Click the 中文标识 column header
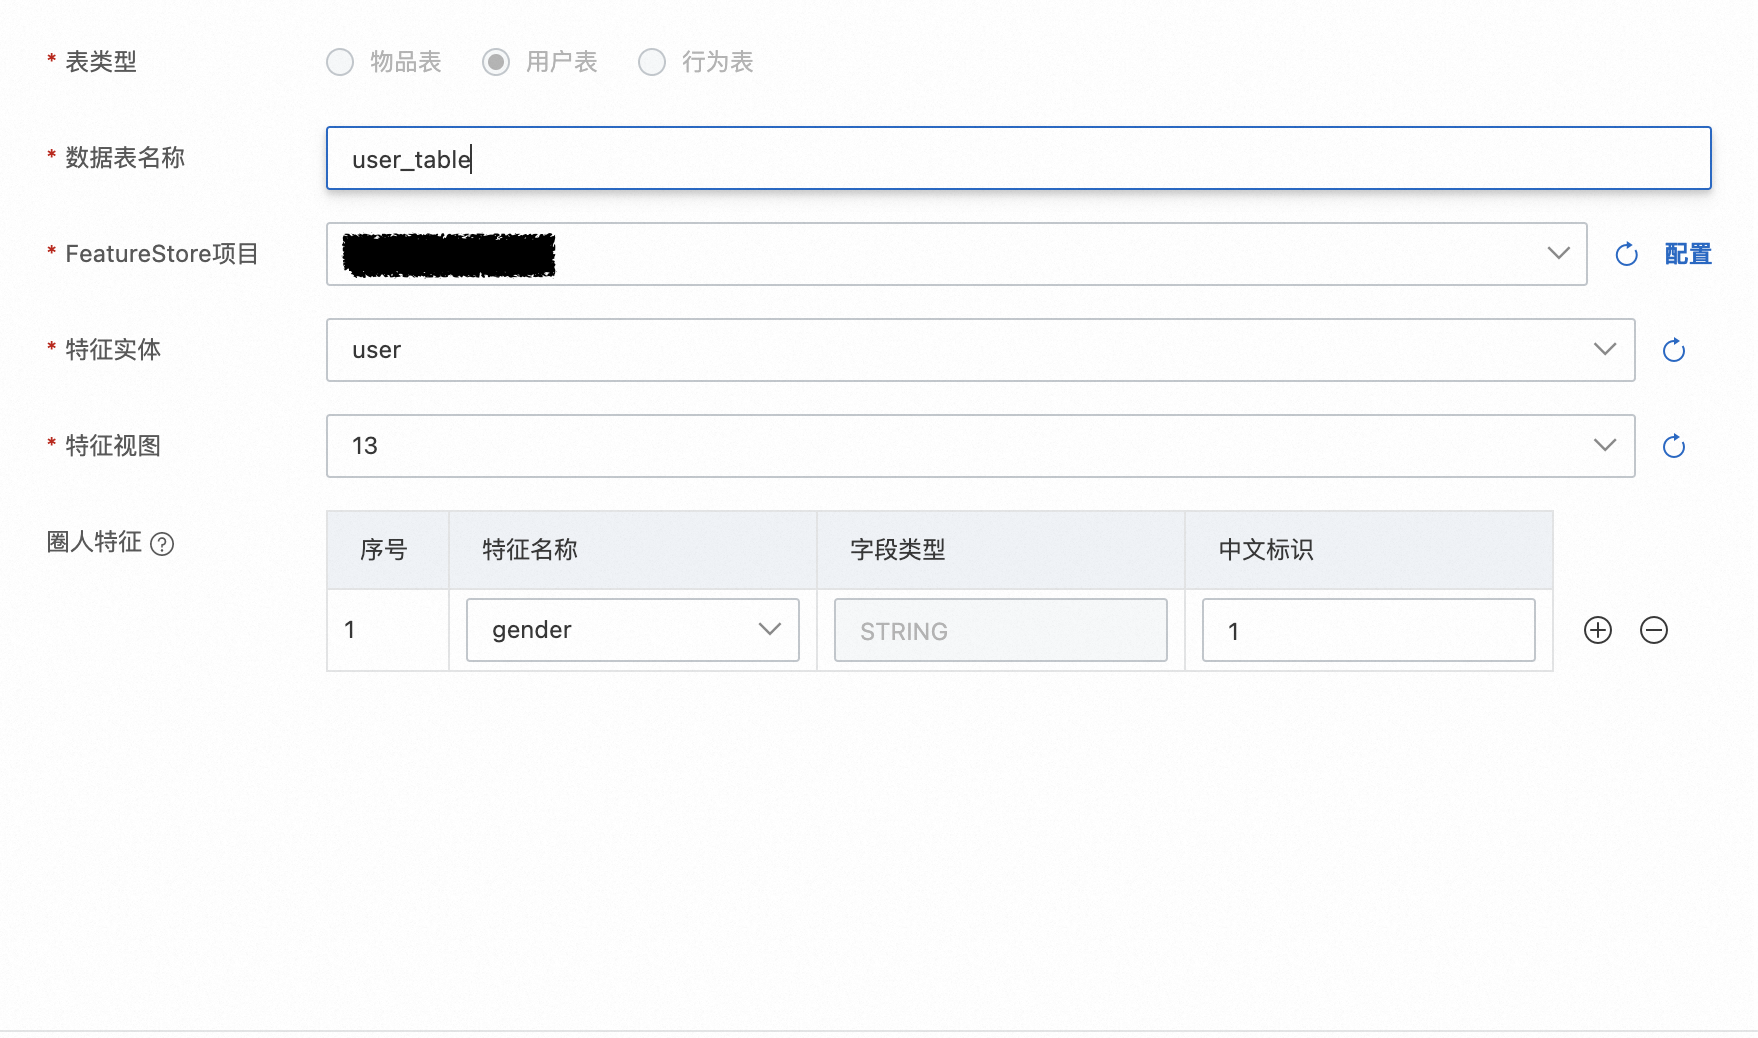The image size is (1758, 1038). click(x=1369, y=550)
